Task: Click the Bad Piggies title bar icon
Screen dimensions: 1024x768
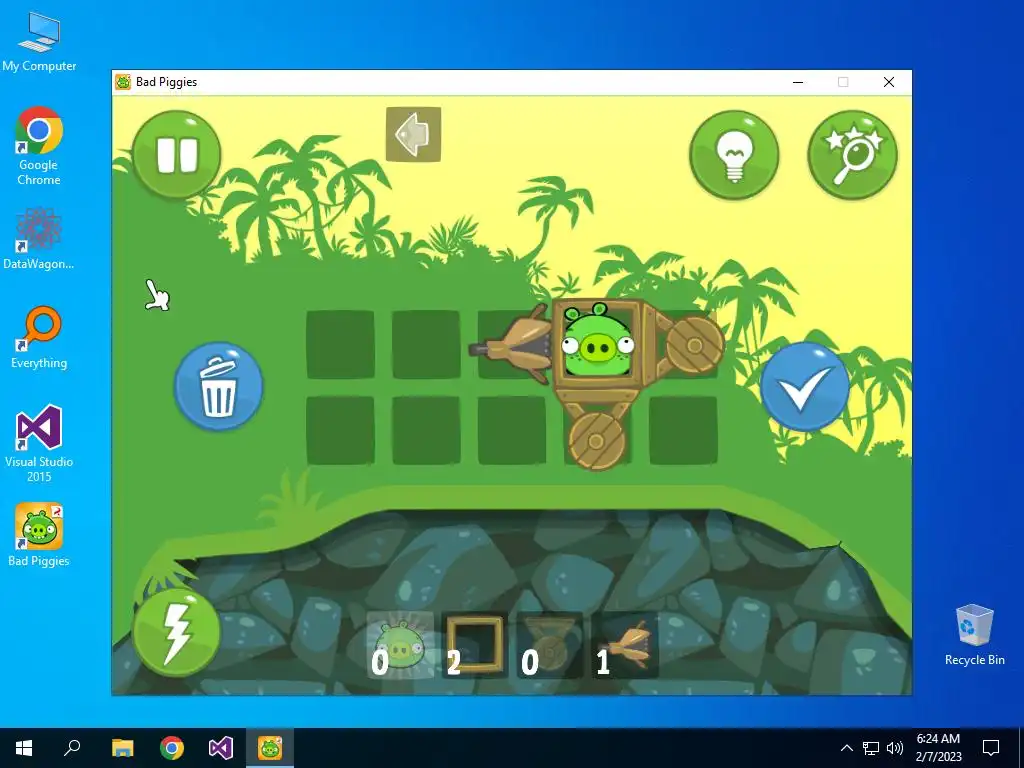Action: [x=123, y=82]
